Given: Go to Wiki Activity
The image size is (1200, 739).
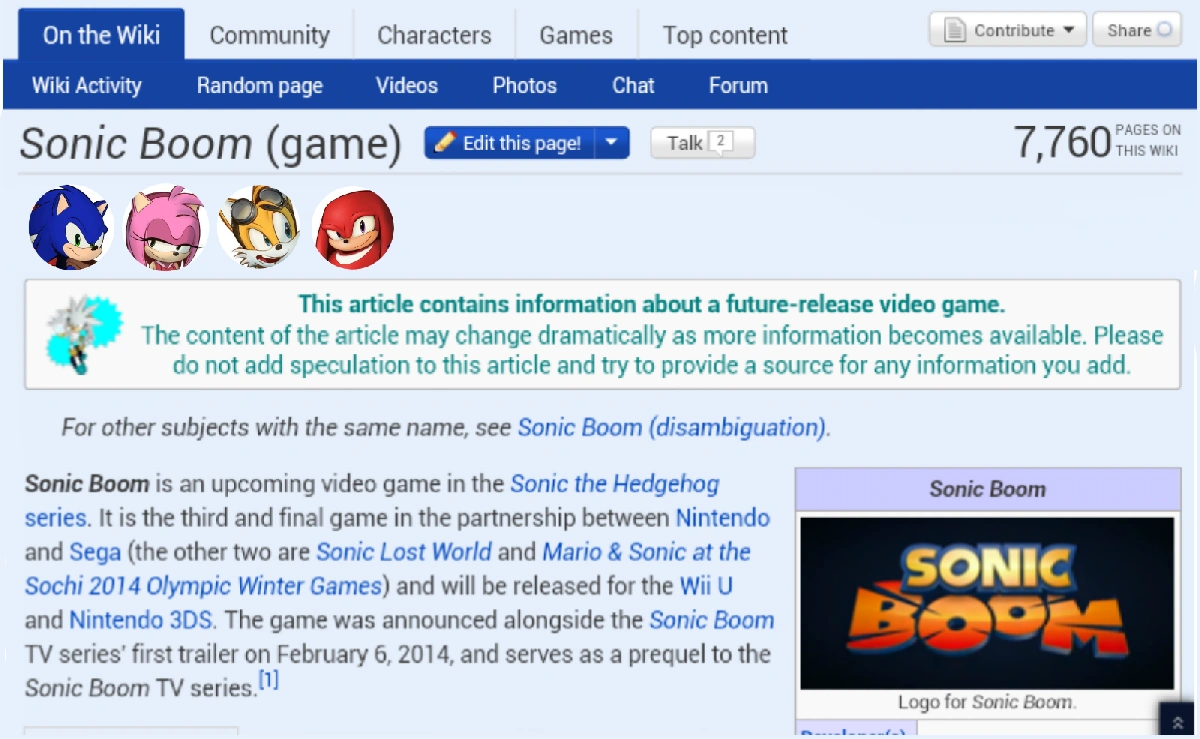Looking at the screenshot, I should point(87,85).
